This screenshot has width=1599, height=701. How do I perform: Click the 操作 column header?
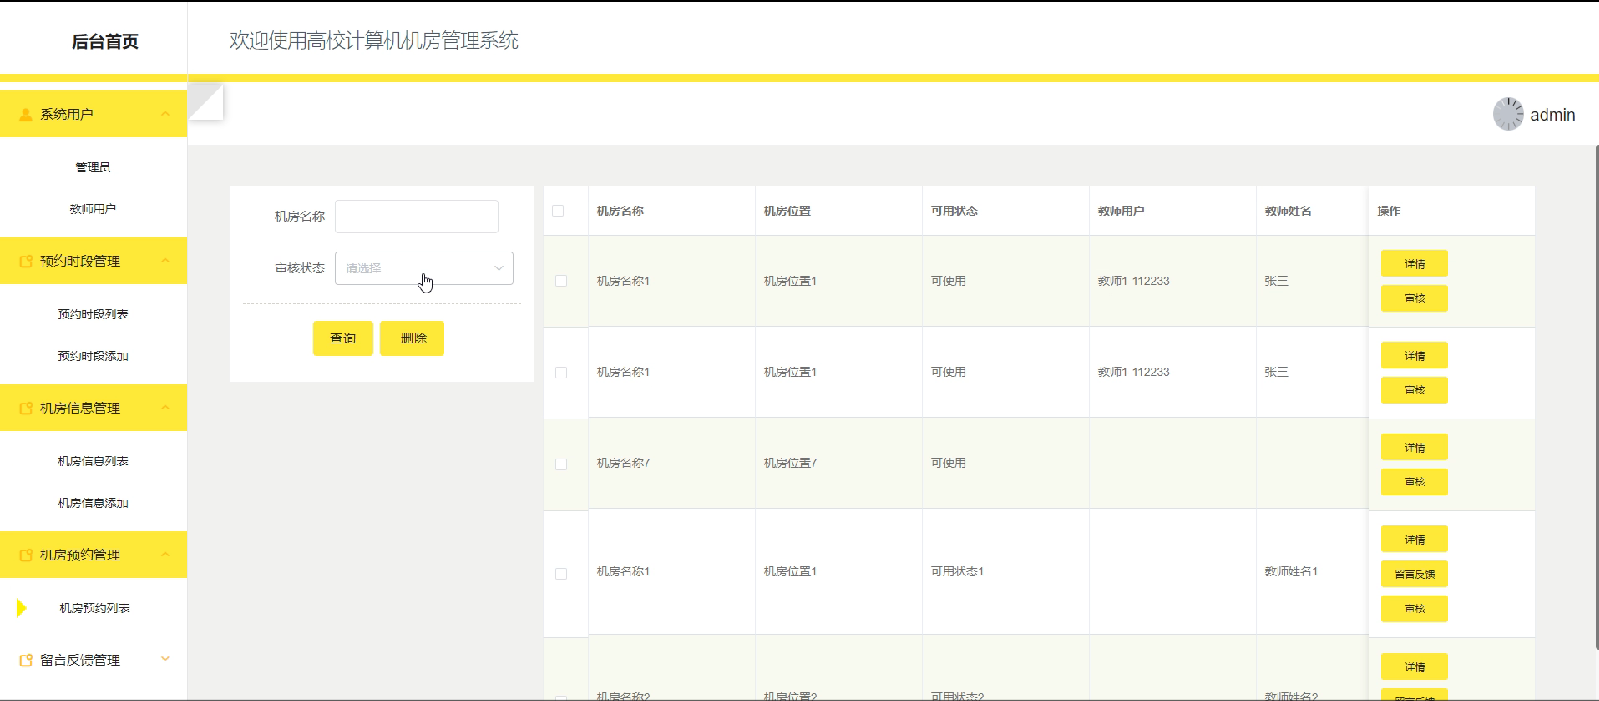pyautogui.click(x=1389, y=211)
